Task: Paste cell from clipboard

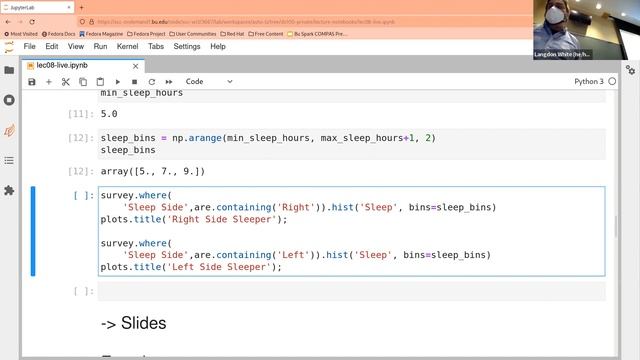Action: pos(100,82)
